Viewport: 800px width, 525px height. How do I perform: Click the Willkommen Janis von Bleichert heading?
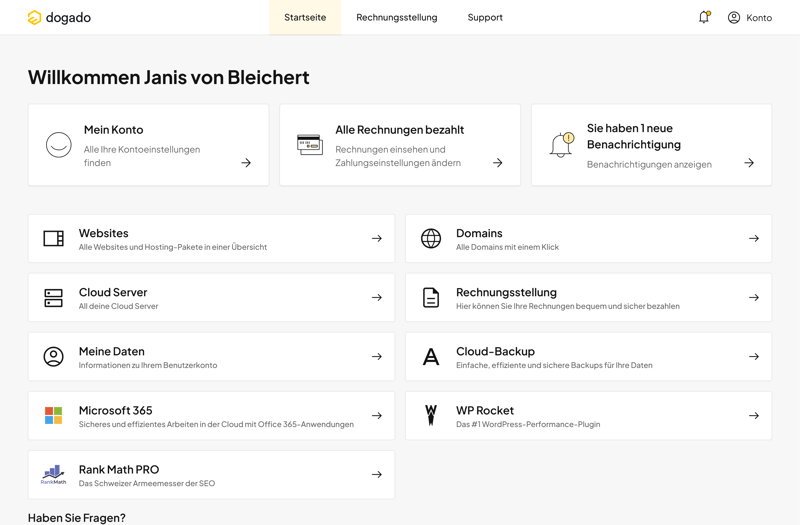[x=169, y=77]
